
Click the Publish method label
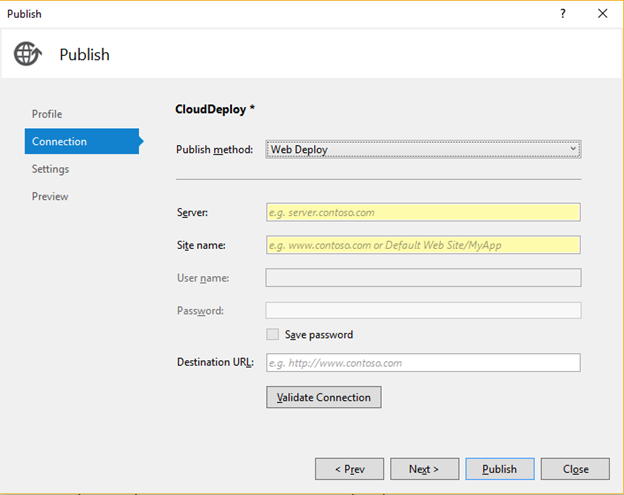214,150
